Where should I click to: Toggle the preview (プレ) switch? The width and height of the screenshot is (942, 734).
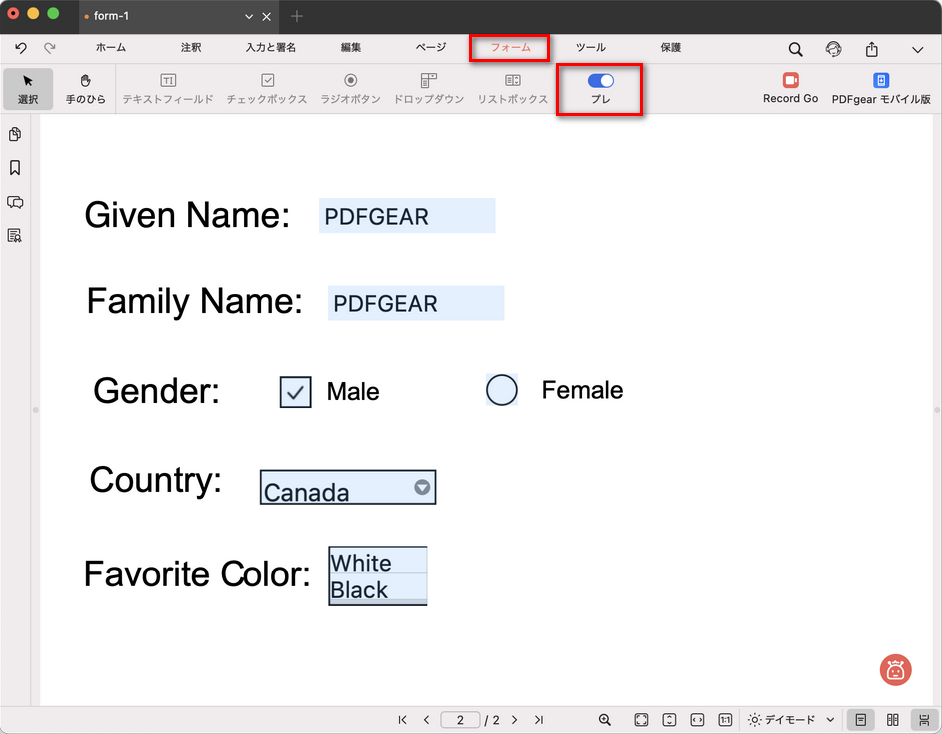tap(600, 81)
